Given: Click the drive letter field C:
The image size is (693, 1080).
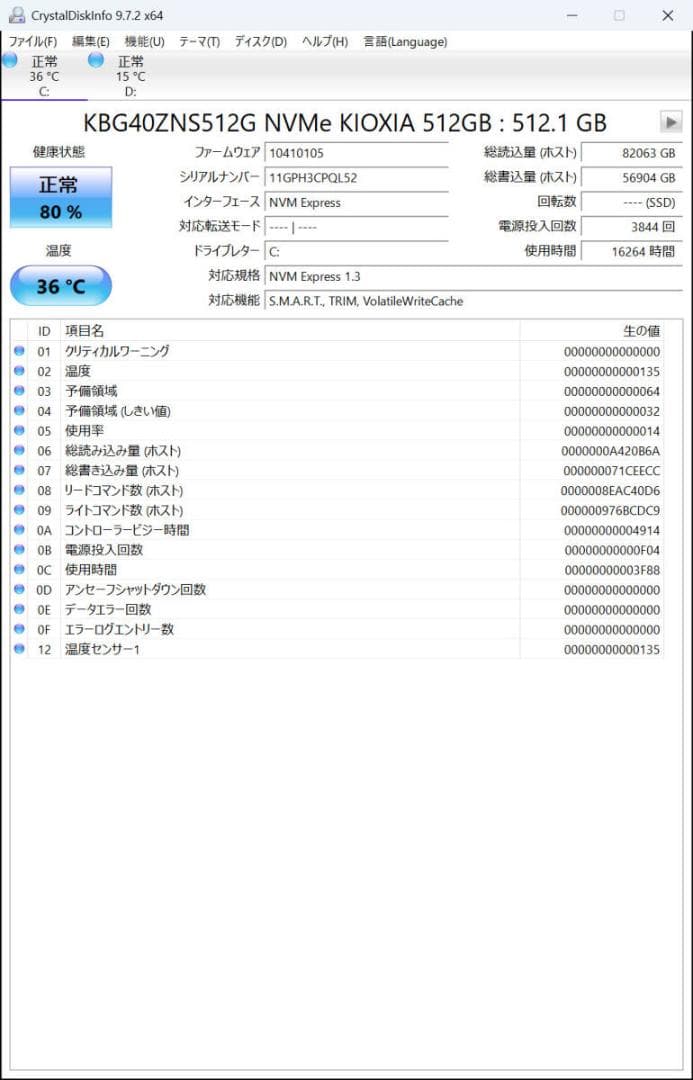Looking at the screenshot, I should click(x=356, y=251).
